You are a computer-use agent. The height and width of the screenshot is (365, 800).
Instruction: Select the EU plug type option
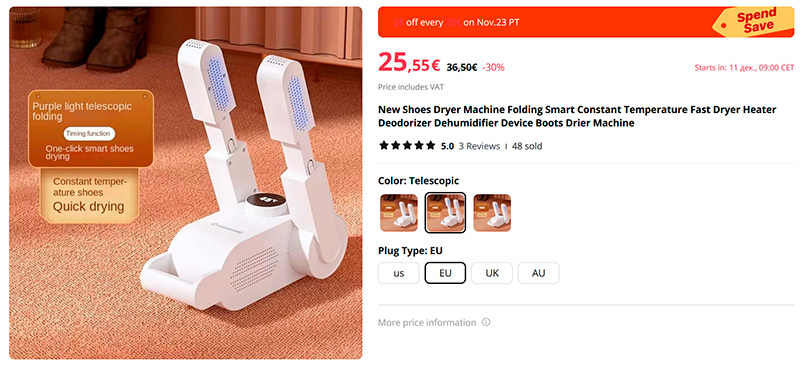(x=445, y=273)
